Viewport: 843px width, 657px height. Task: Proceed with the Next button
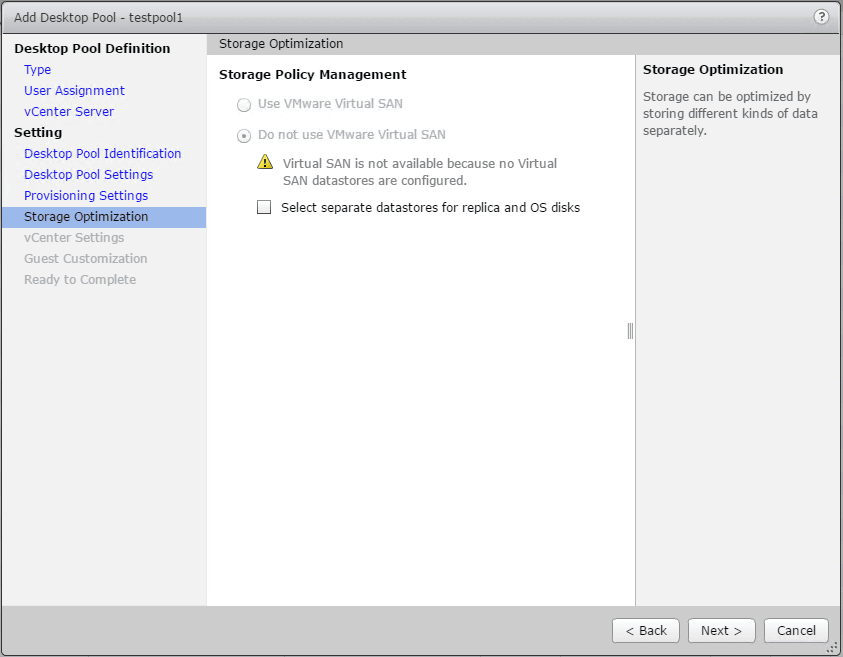point(721,631)
